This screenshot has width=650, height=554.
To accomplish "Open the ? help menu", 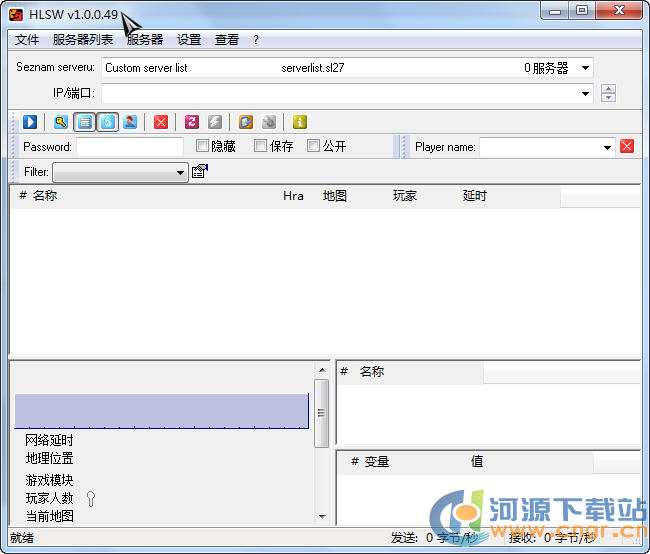I will 256,40.
